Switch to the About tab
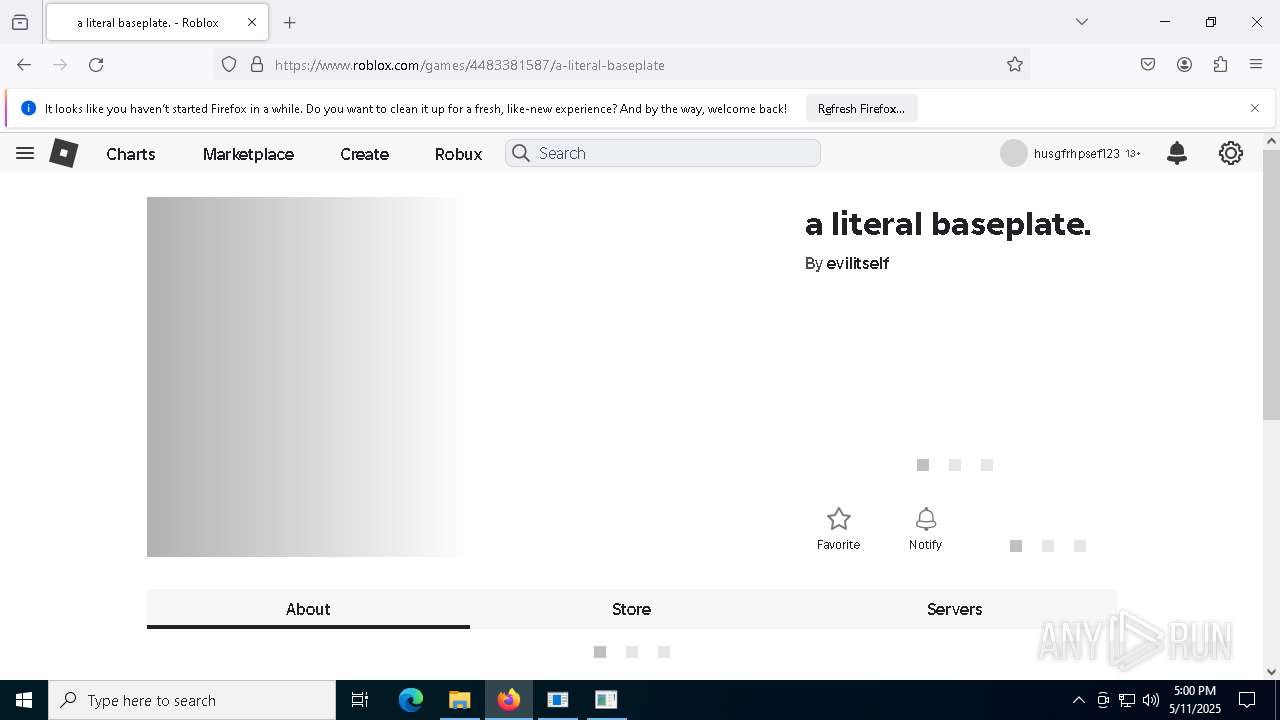The image size is (1280, 720). pyautogui.click(x=308, y=609)
